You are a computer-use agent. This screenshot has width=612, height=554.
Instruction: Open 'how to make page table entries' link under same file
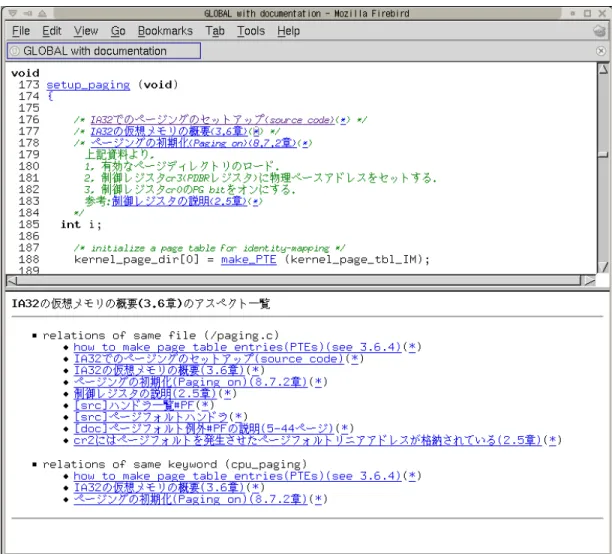[x=237, y=347]
